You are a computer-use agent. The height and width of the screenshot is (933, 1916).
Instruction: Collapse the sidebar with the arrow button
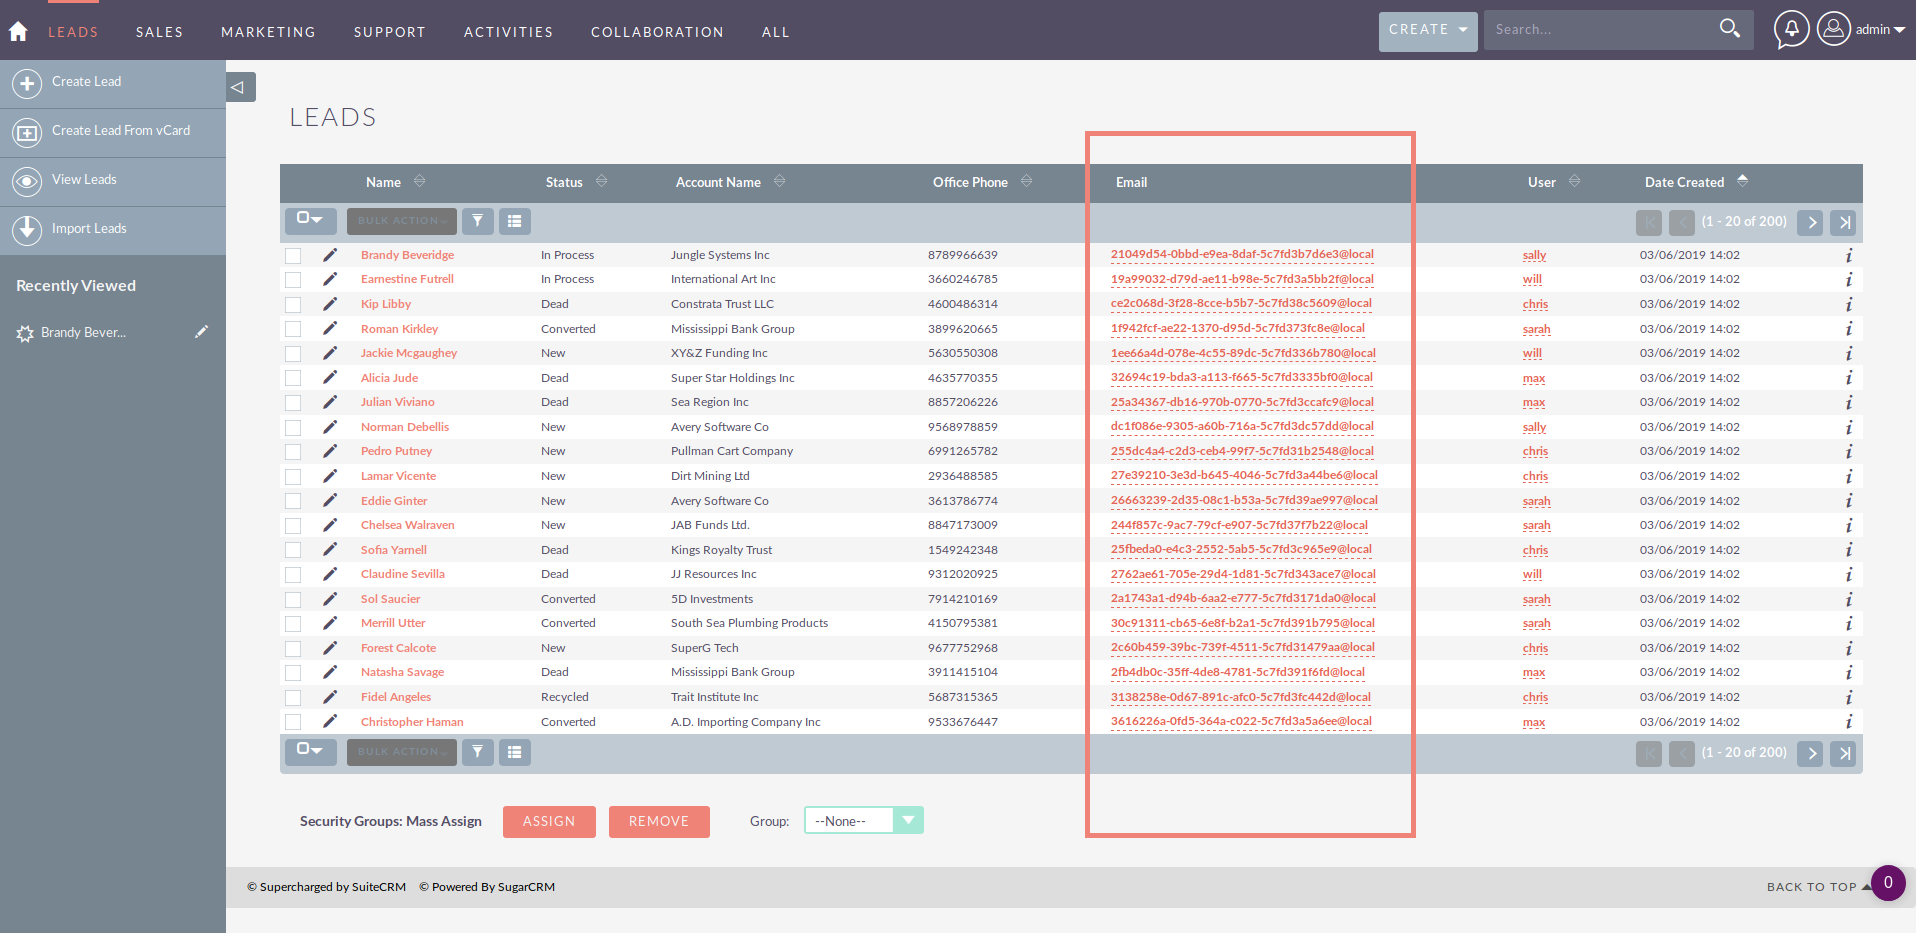coord(240,87)
